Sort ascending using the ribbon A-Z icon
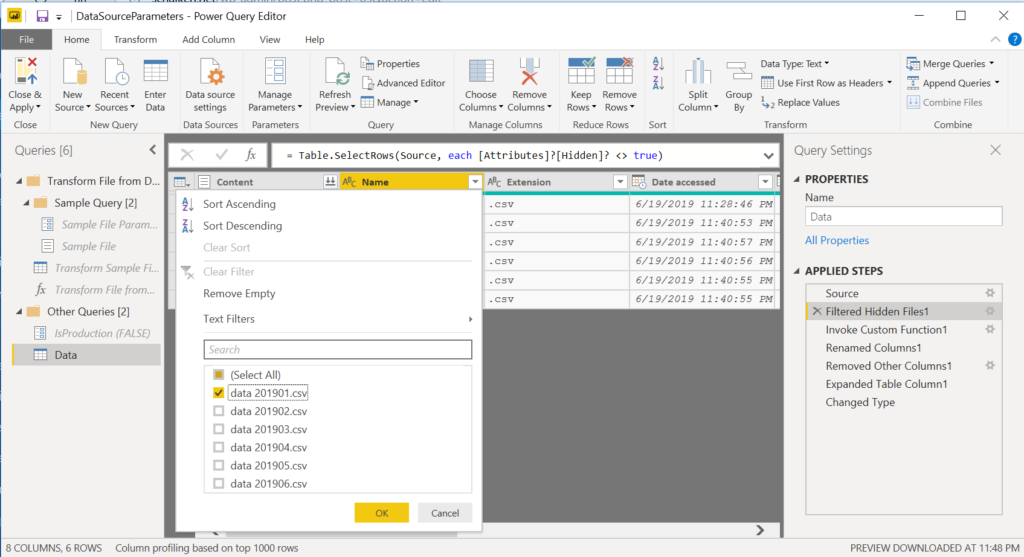The image size is (1024, 557). [658, 64]
